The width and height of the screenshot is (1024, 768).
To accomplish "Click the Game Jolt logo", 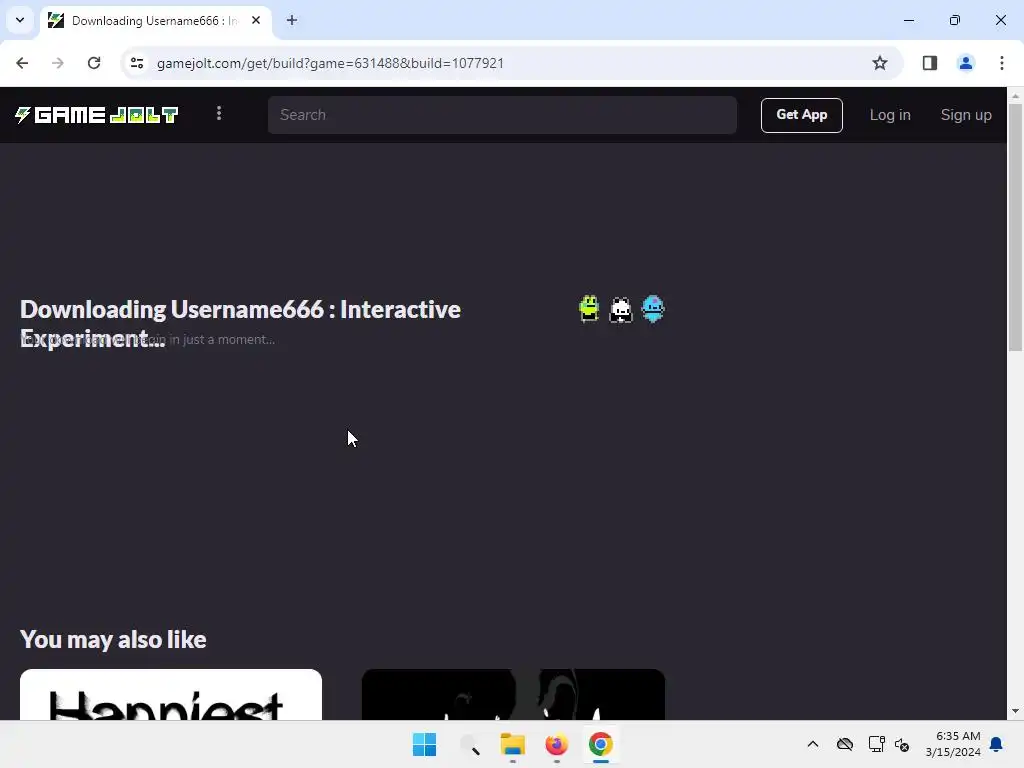I will 97,115.
